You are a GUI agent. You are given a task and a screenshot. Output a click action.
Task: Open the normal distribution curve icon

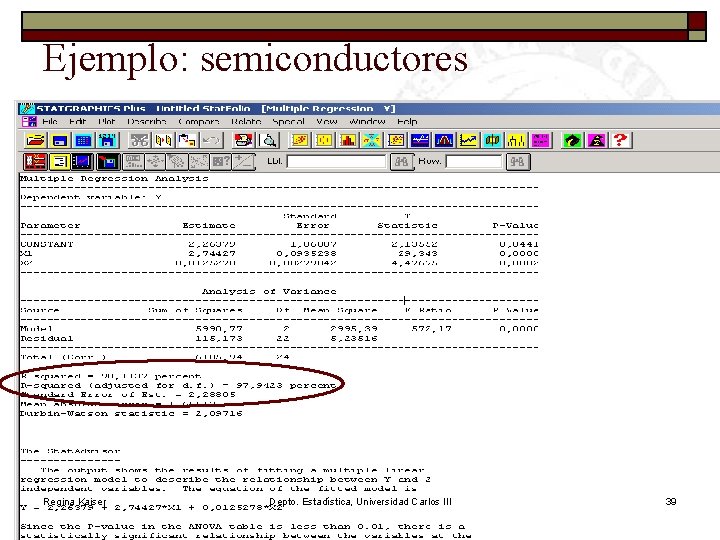pos(444,140)
